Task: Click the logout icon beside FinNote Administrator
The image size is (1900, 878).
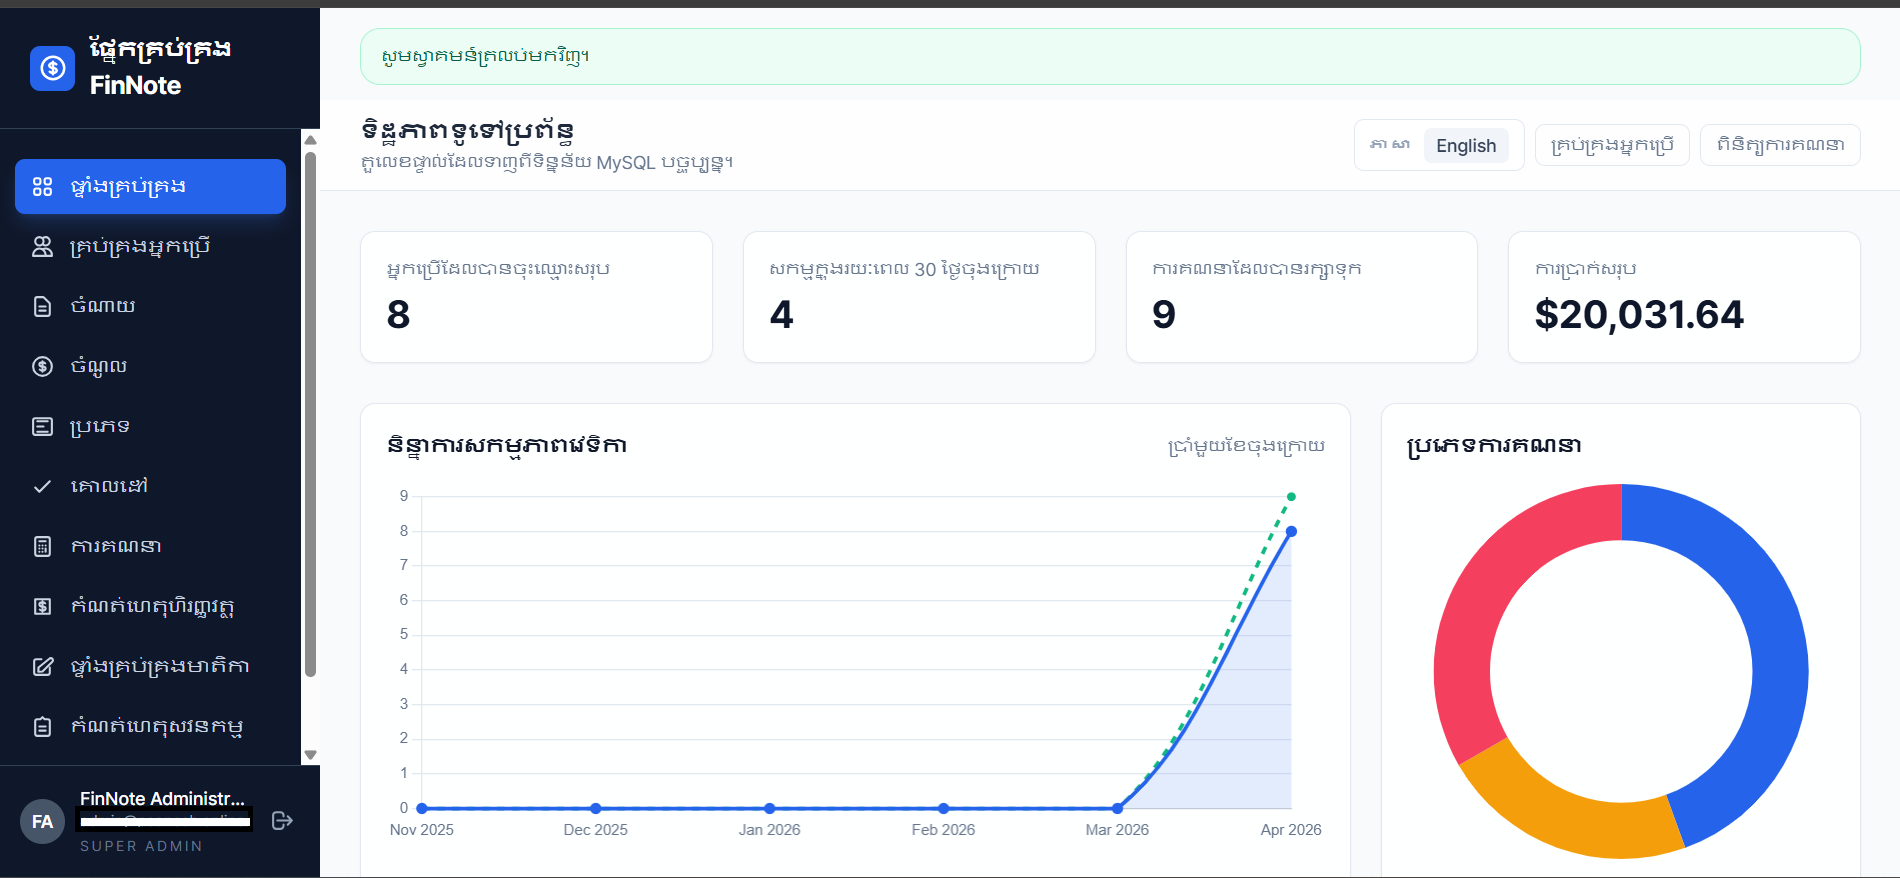Action: pyautogui.click(x=282, y=821)
